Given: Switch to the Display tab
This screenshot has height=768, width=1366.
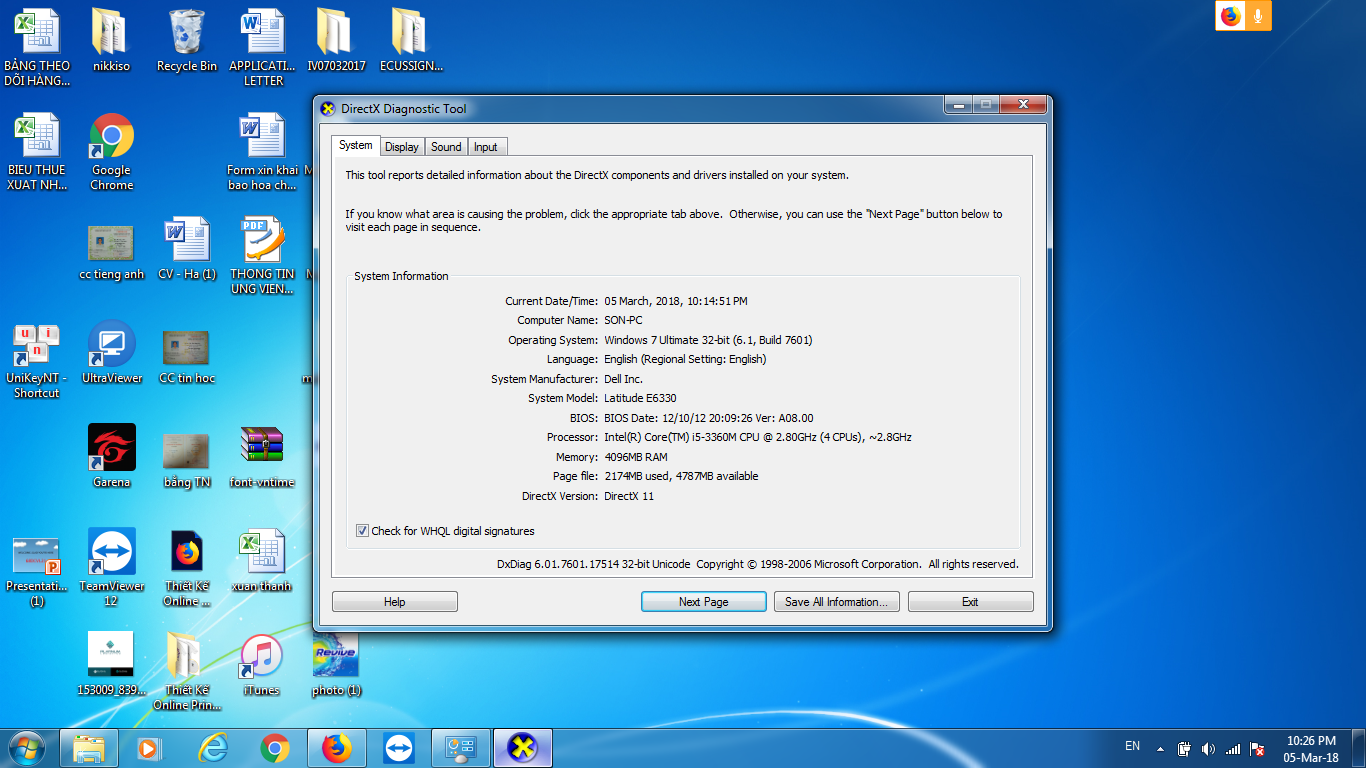Looking at the screenshot, I should point(401,147).
